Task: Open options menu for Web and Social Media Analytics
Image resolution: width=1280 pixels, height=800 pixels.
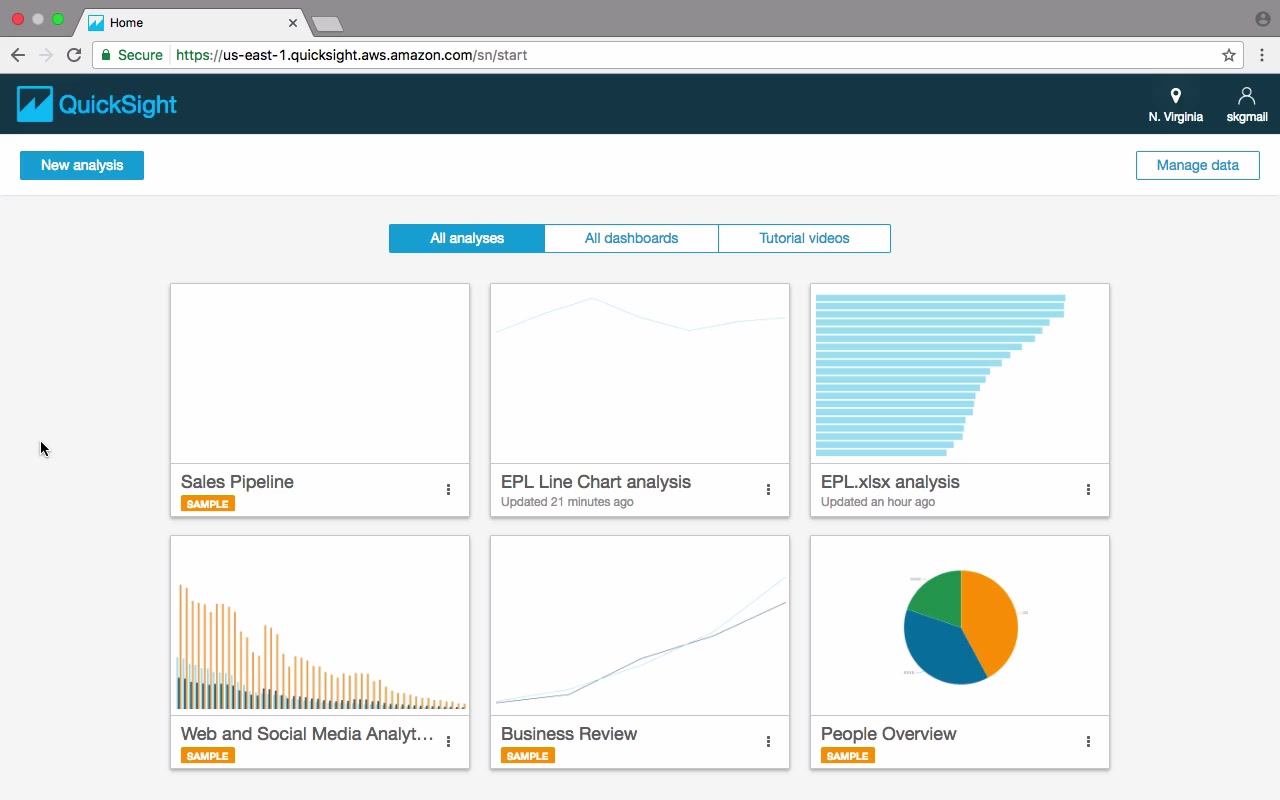Action: pos(448,742)
